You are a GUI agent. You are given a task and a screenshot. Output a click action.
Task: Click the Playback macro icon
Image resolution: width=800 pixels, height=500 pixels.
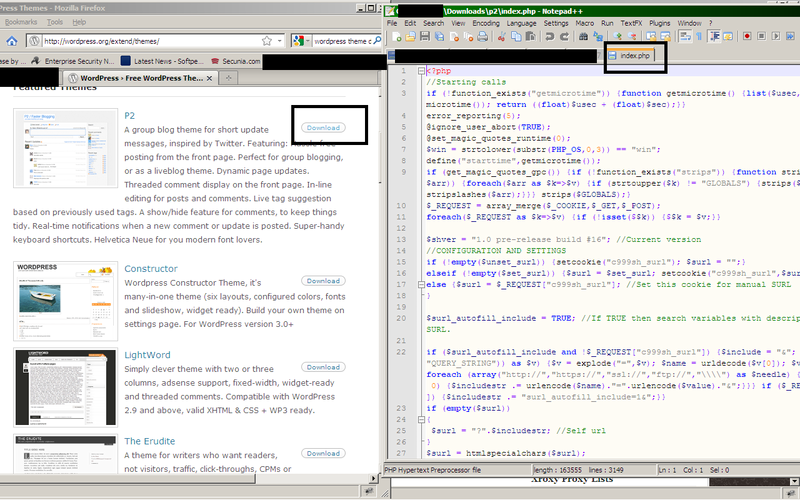(x=776, y=36)
